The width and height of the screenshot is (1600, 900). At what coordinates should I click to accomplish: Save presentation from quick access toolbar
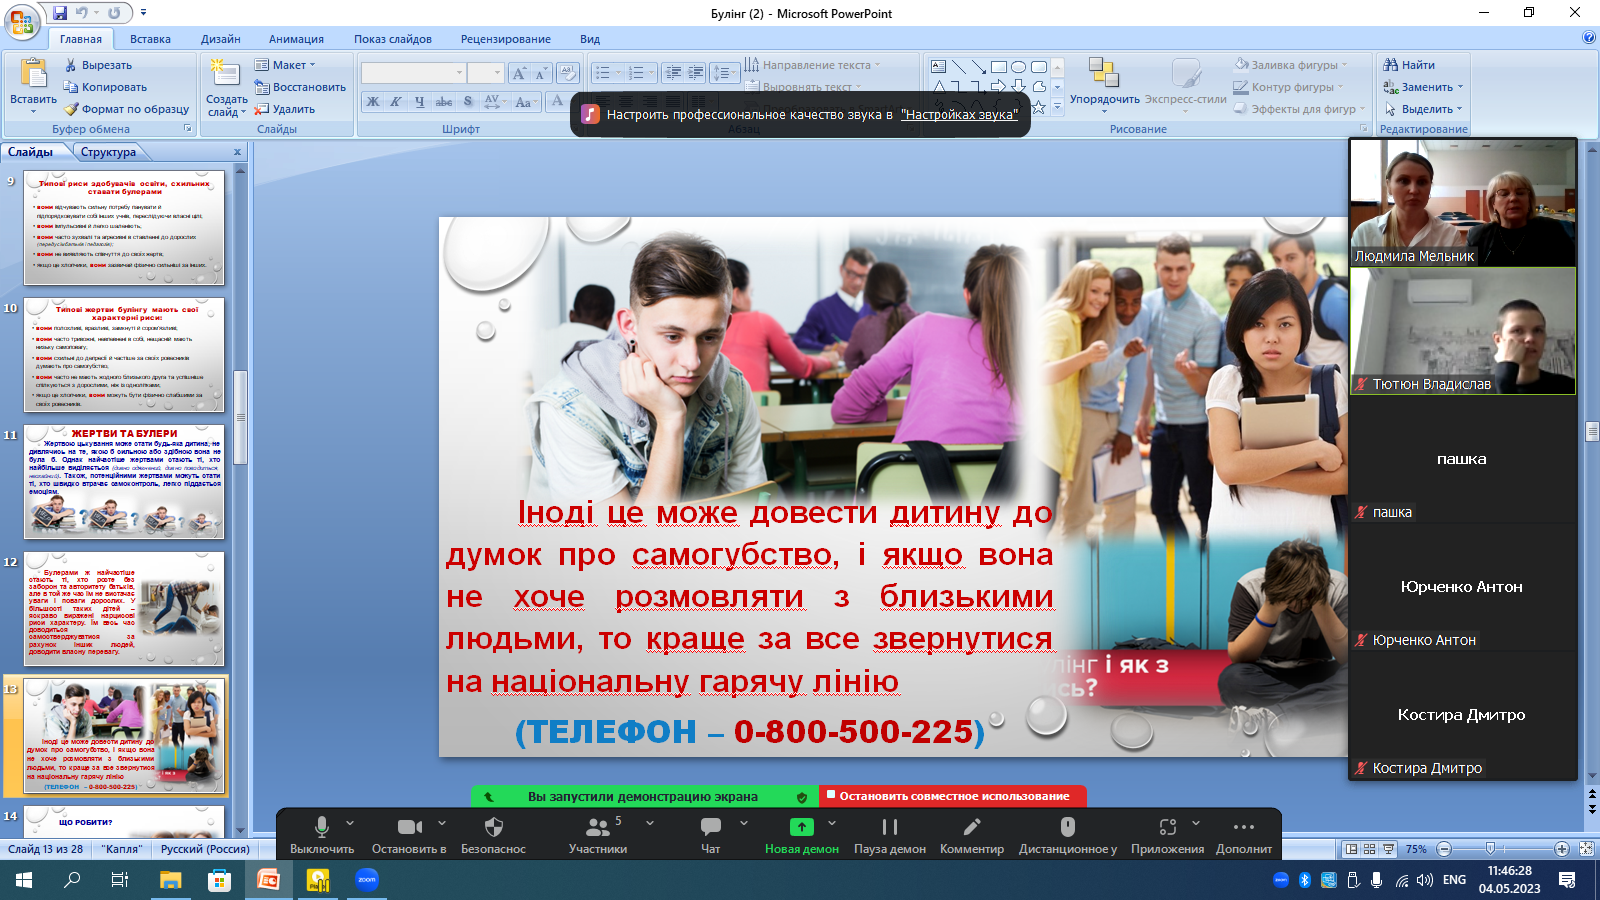point(60,13)
